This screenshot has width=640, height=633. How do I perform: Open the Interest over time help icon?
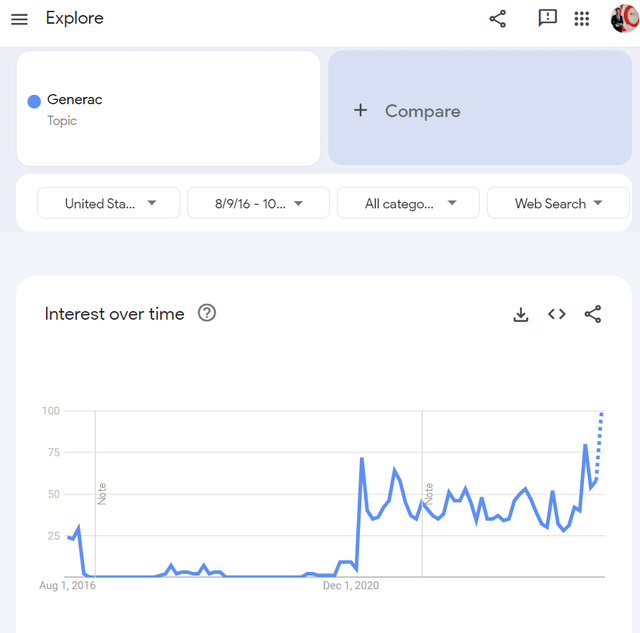207,313
